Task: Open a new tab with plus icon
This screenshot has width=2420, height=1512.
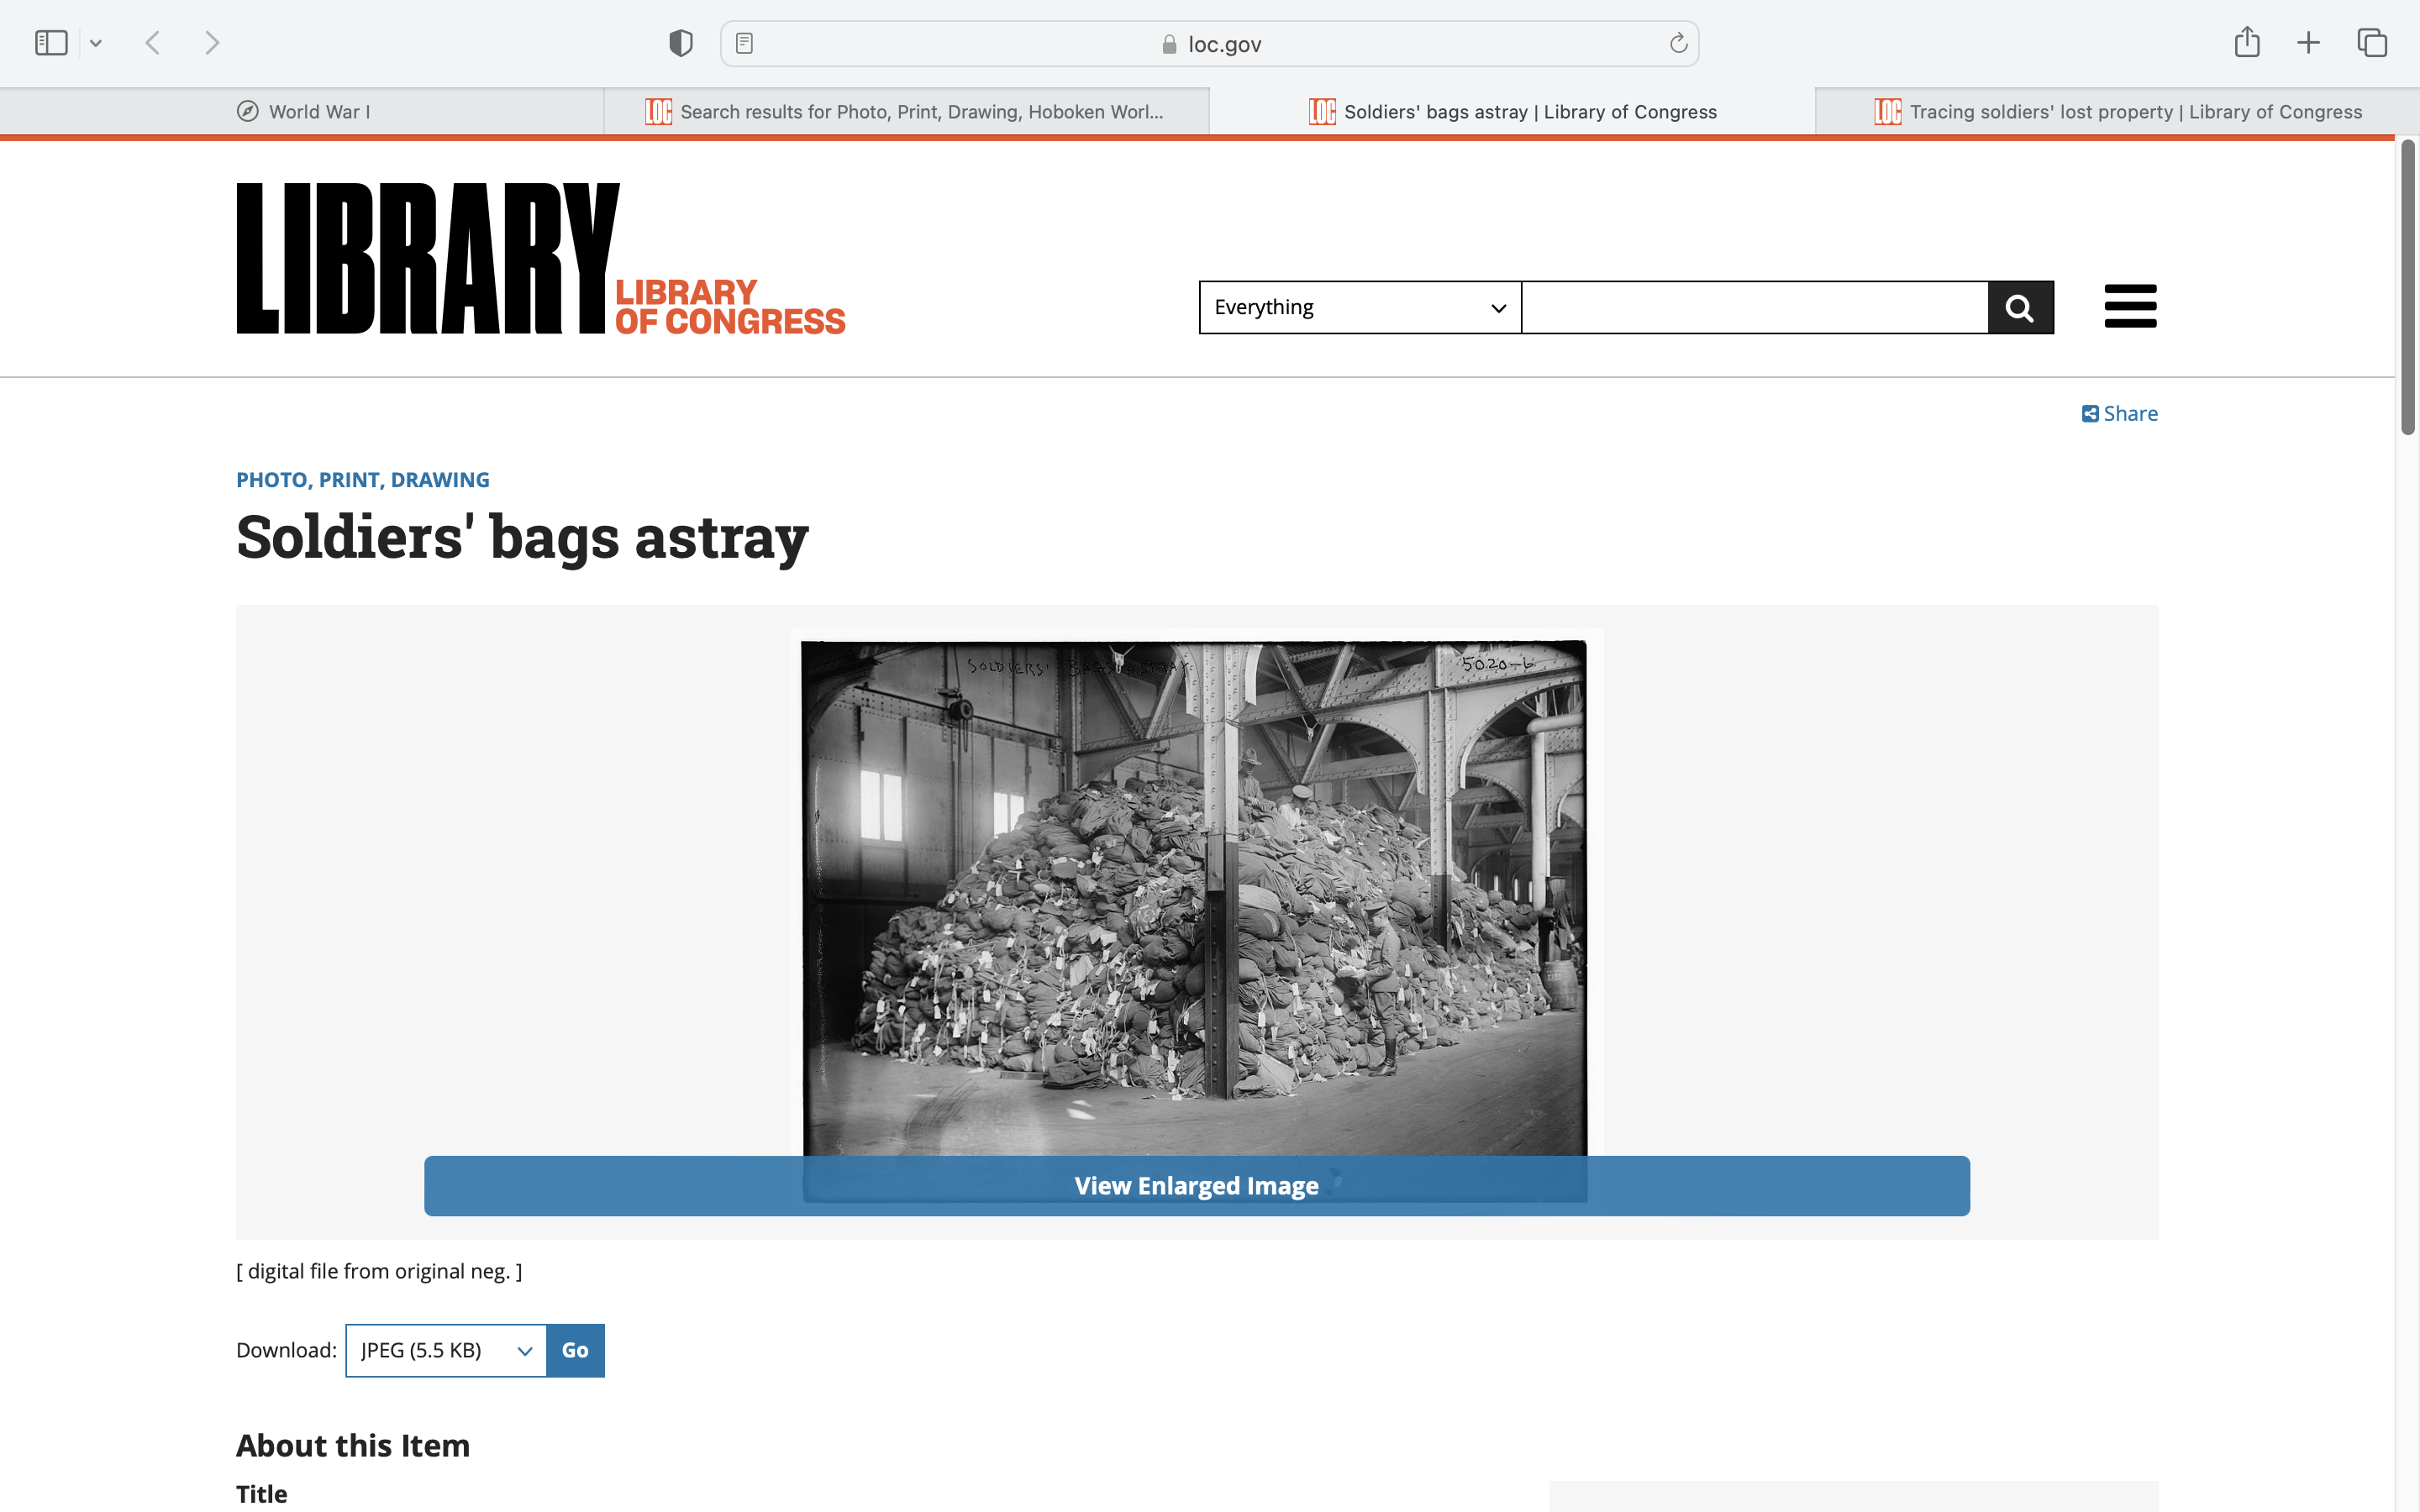Action: point(2308,43)
